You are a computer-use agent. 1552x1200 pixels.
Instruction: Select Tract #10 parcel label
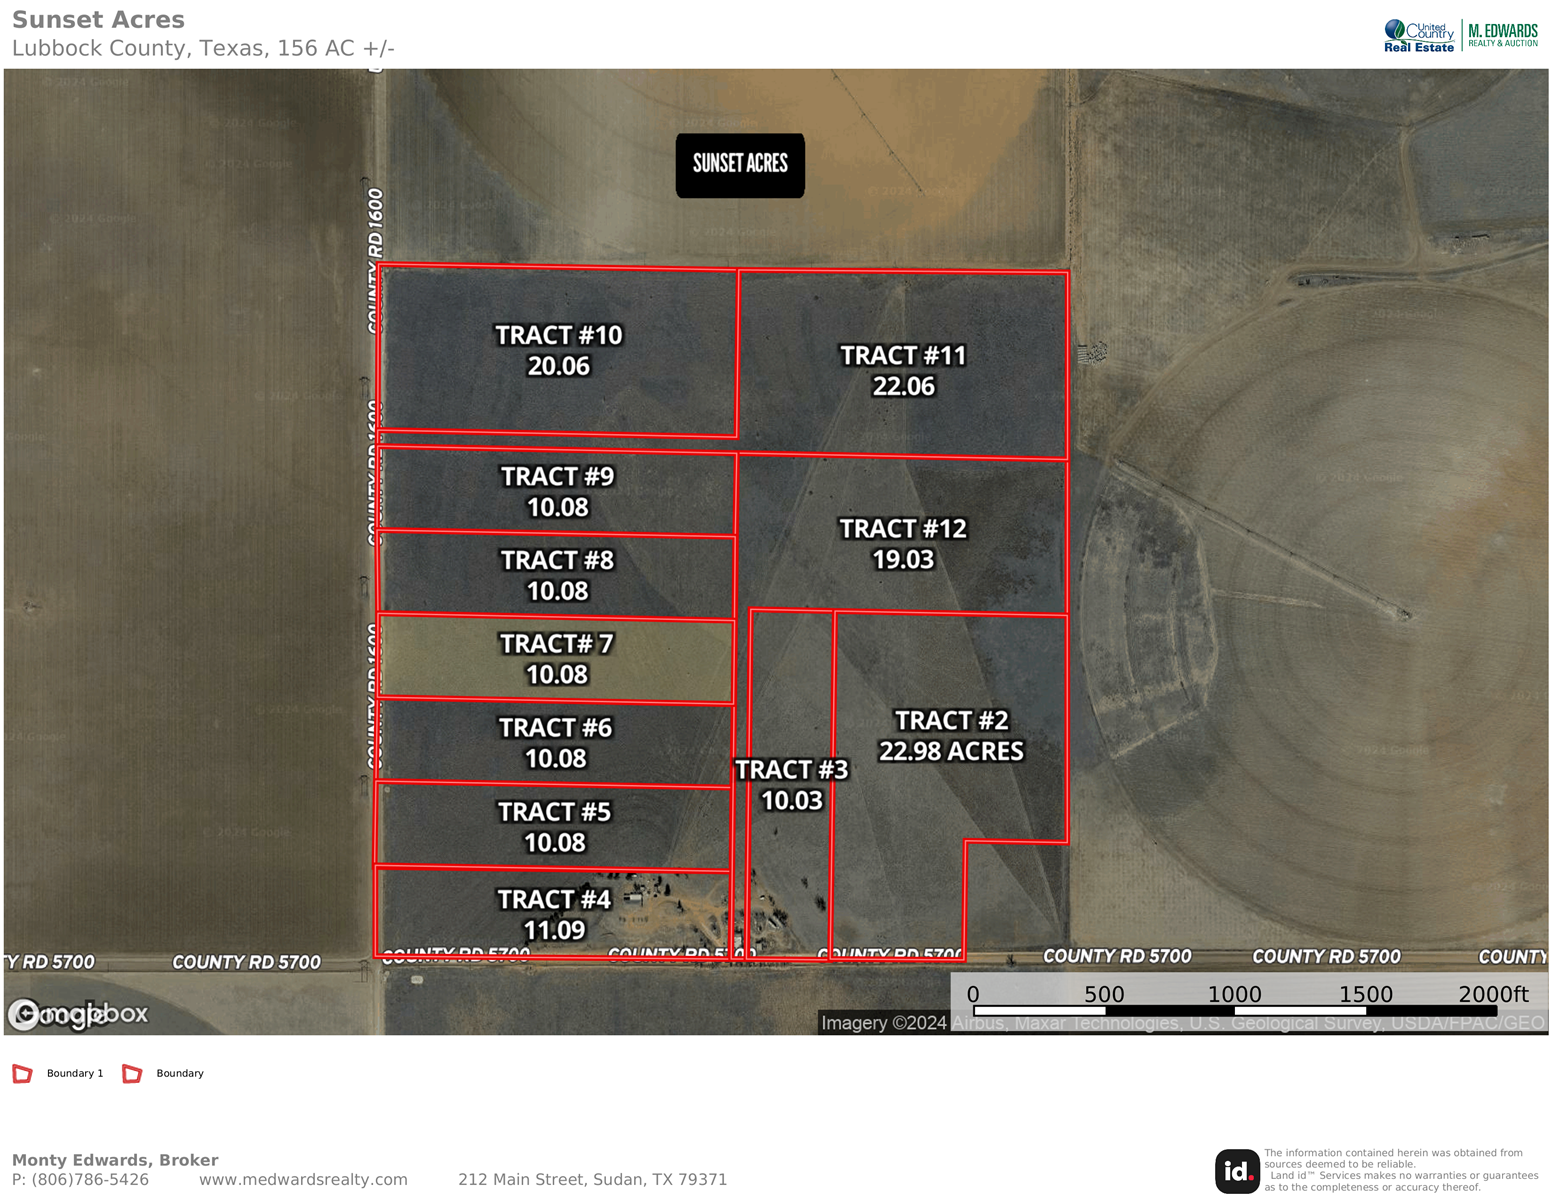coord(558,350)
